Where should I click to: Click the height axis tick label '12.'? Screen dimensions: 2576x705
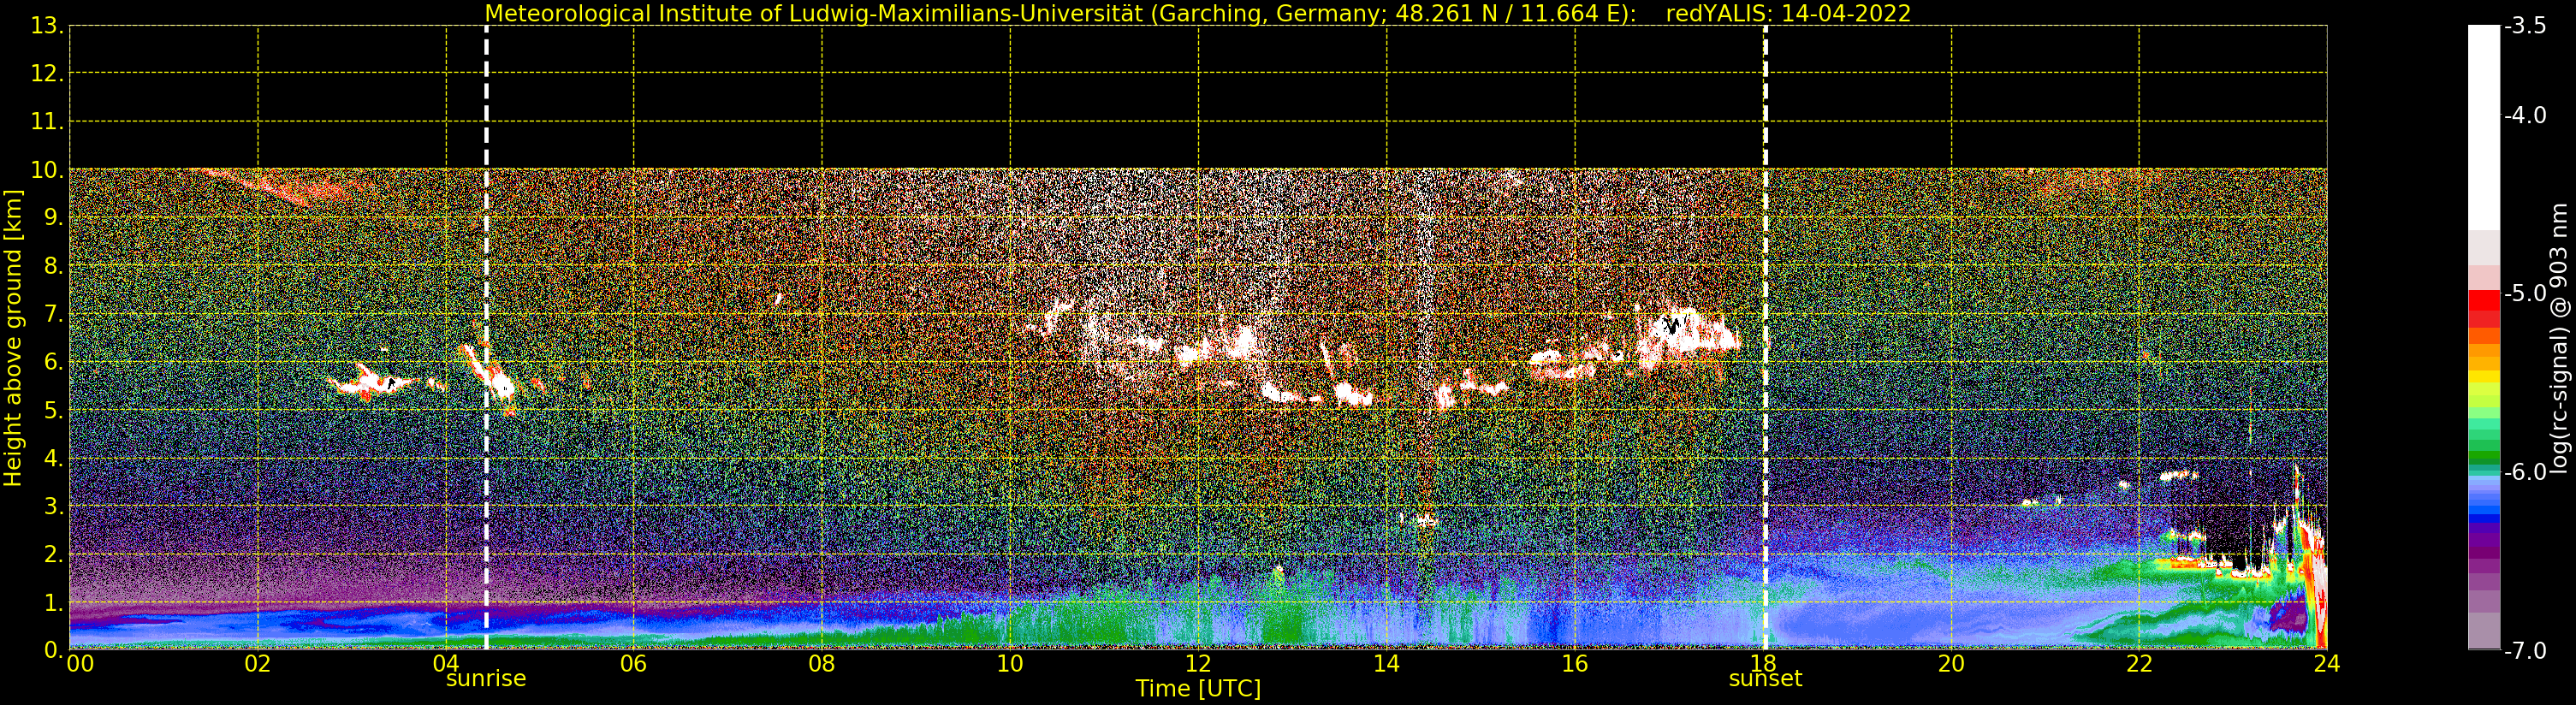coord(47,73)
